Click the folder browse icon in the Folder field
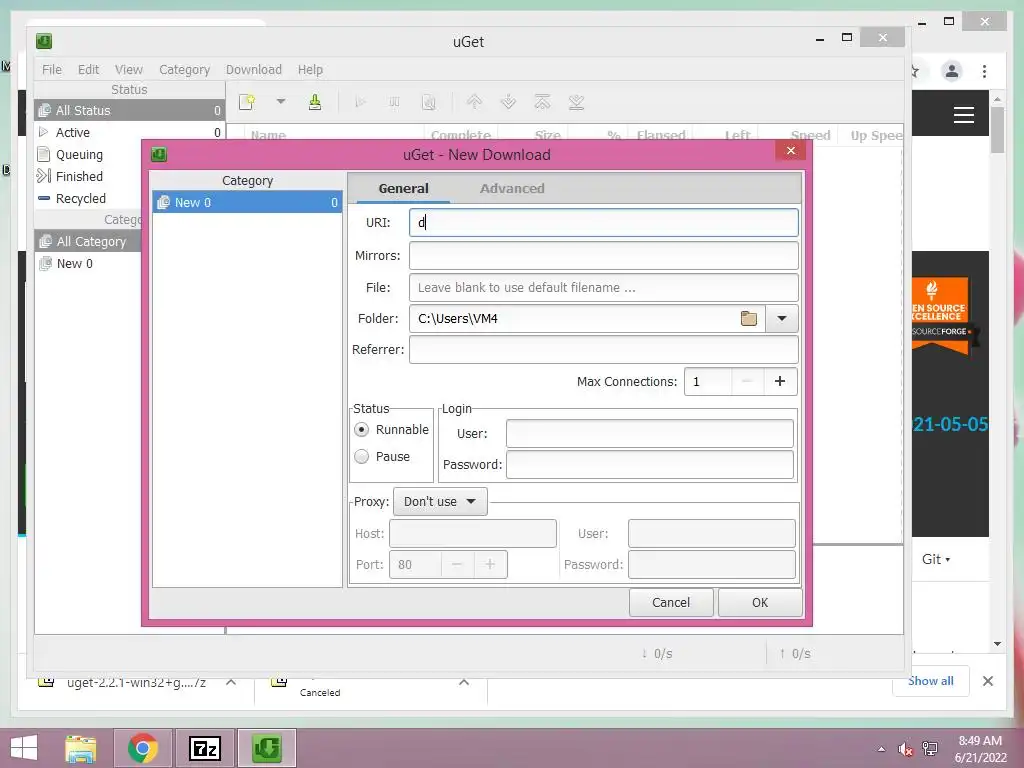1024x768 pixels. (x=749, y=319)
